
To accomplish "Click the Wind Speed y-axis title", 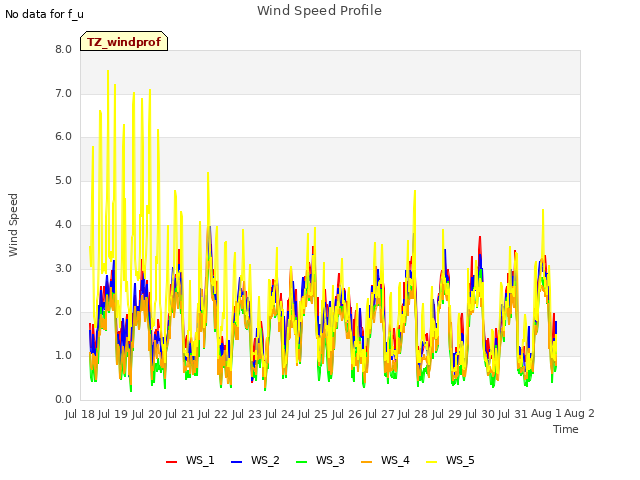I will [13, 225].
